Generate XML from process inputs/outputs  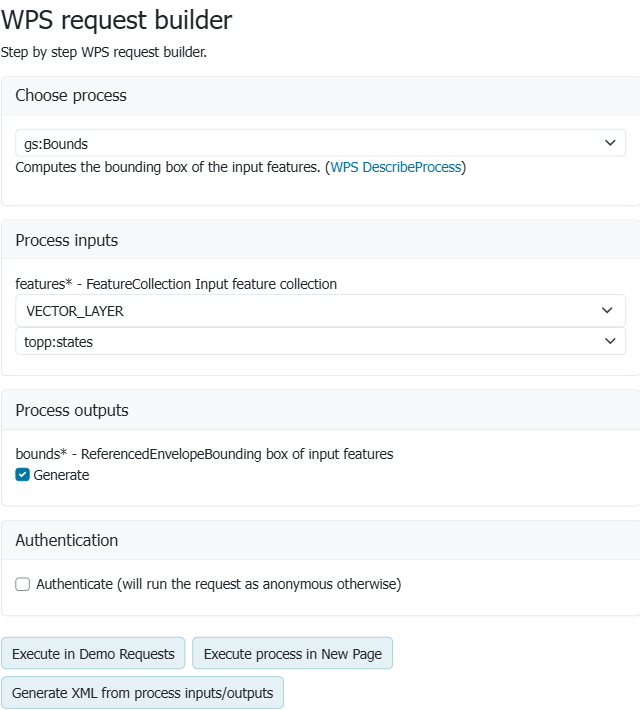coord(142,693)
